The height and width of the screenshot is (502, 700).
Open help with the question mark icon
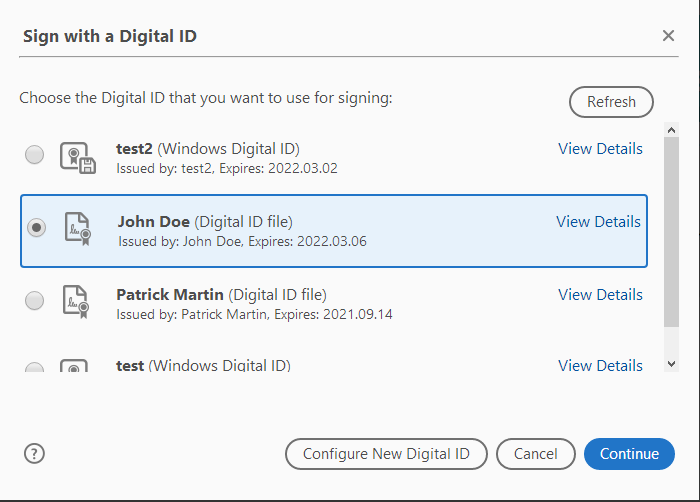pyautogui.click(x=33, y=453)
